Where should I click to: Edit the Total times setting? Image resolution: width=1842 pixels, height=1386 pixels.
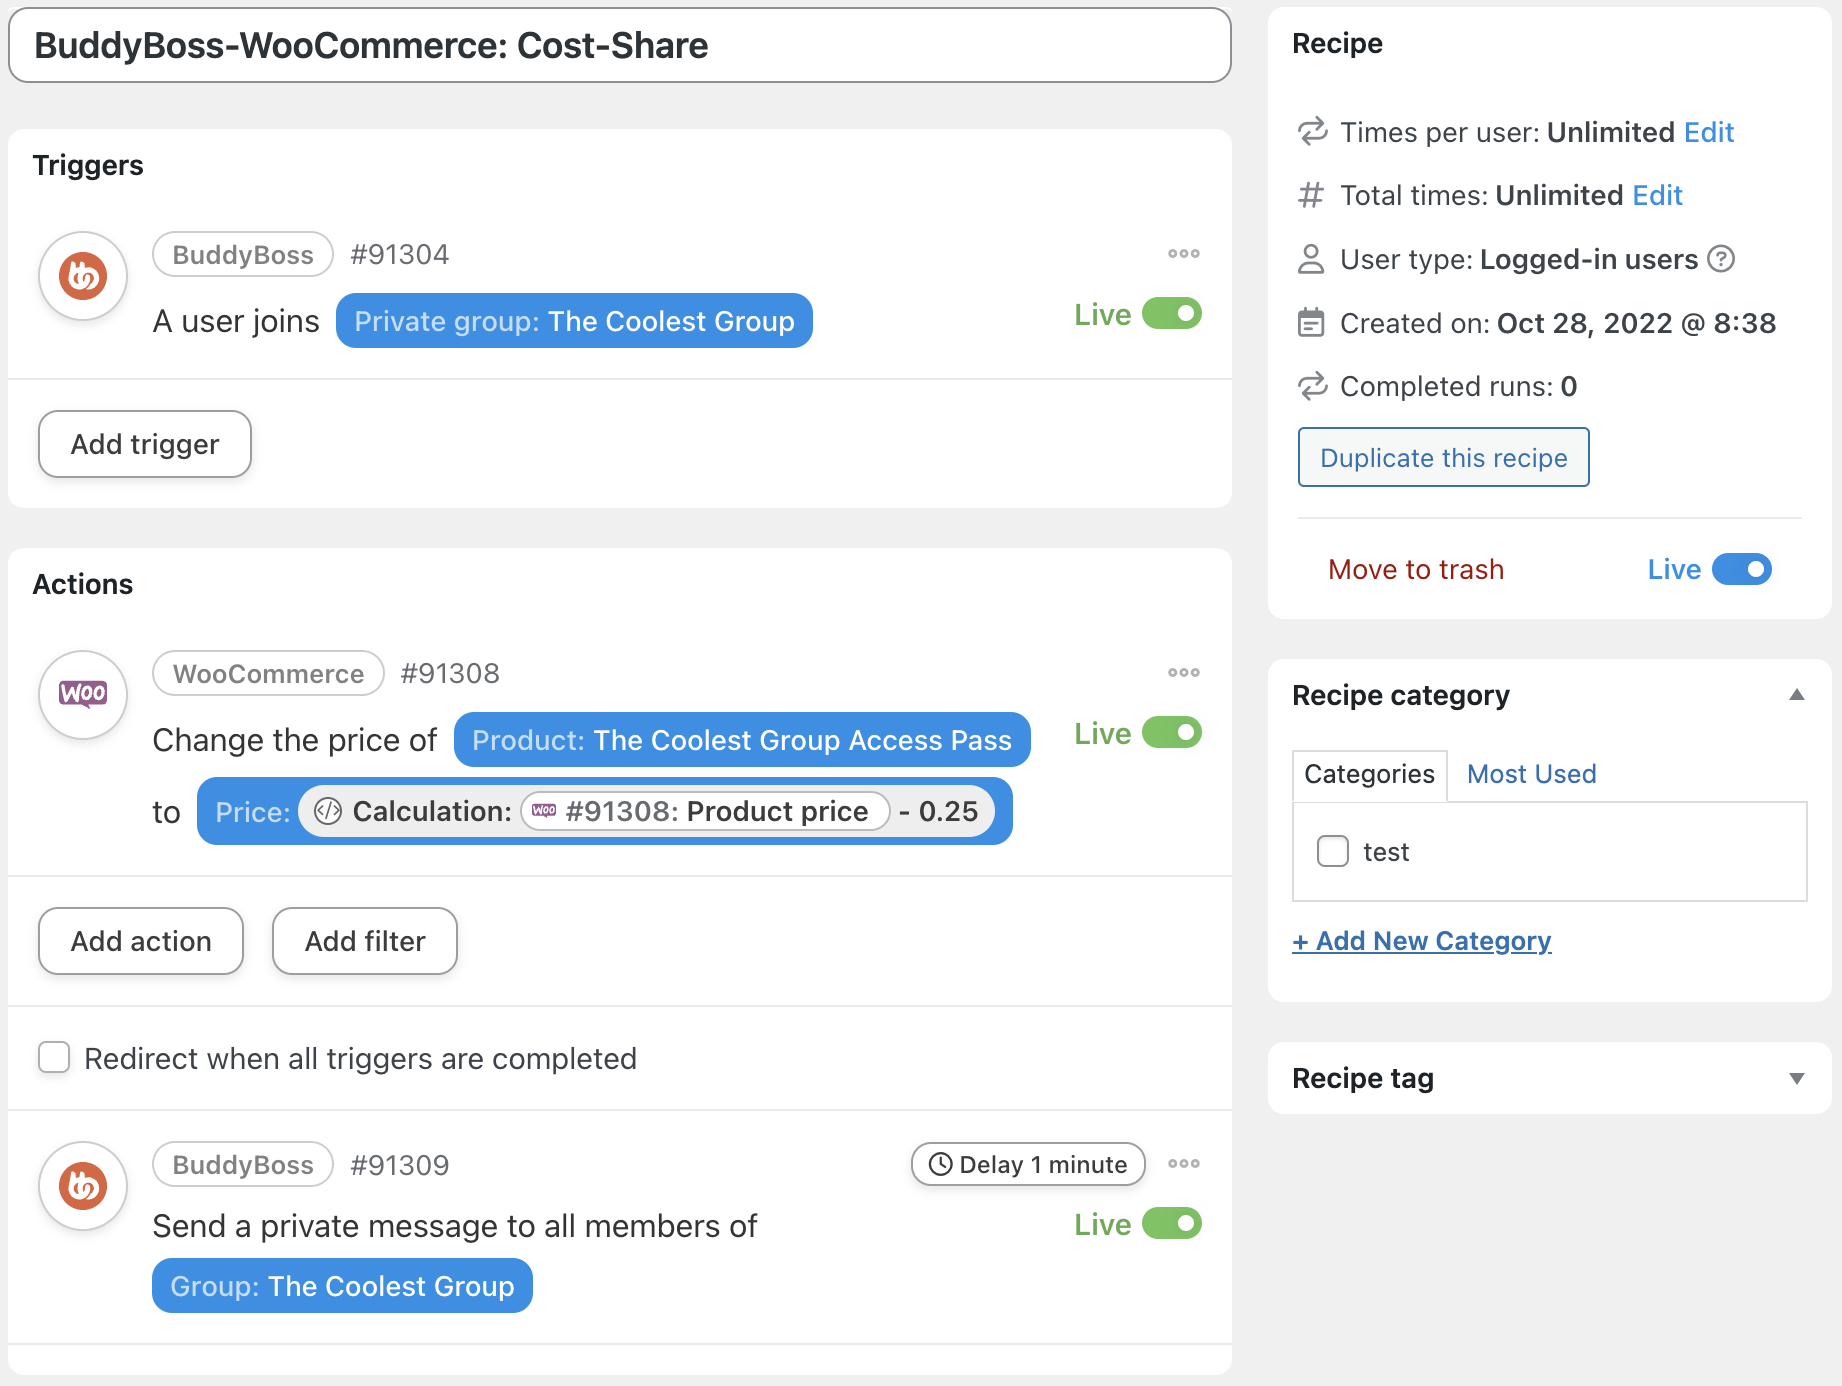tap(1657, 195)
